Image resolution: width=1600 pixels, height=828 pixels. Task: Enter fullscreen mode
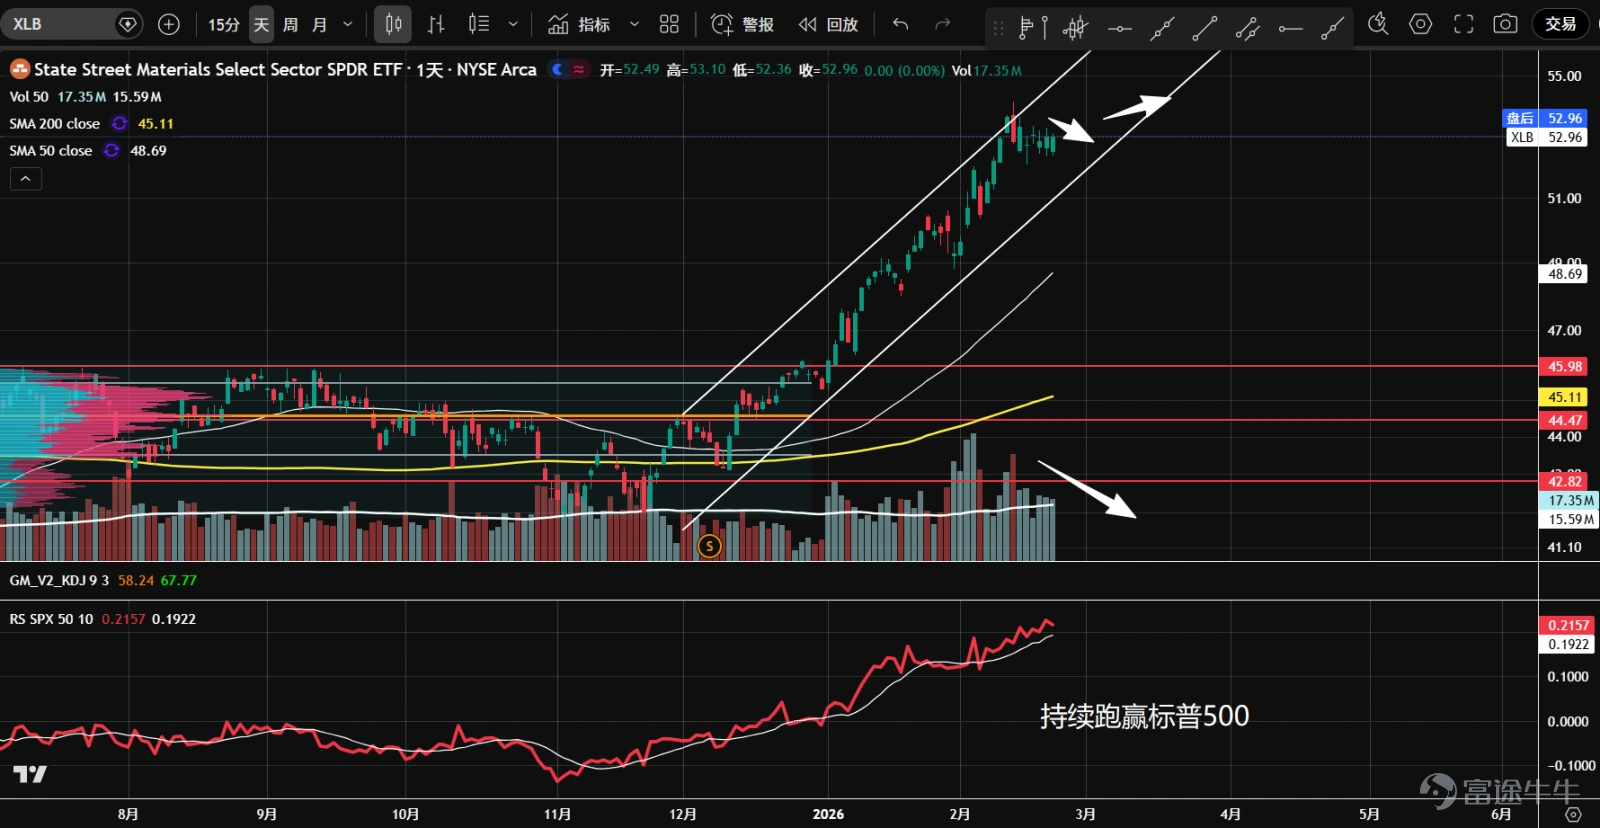click(x=1464, y=24)
